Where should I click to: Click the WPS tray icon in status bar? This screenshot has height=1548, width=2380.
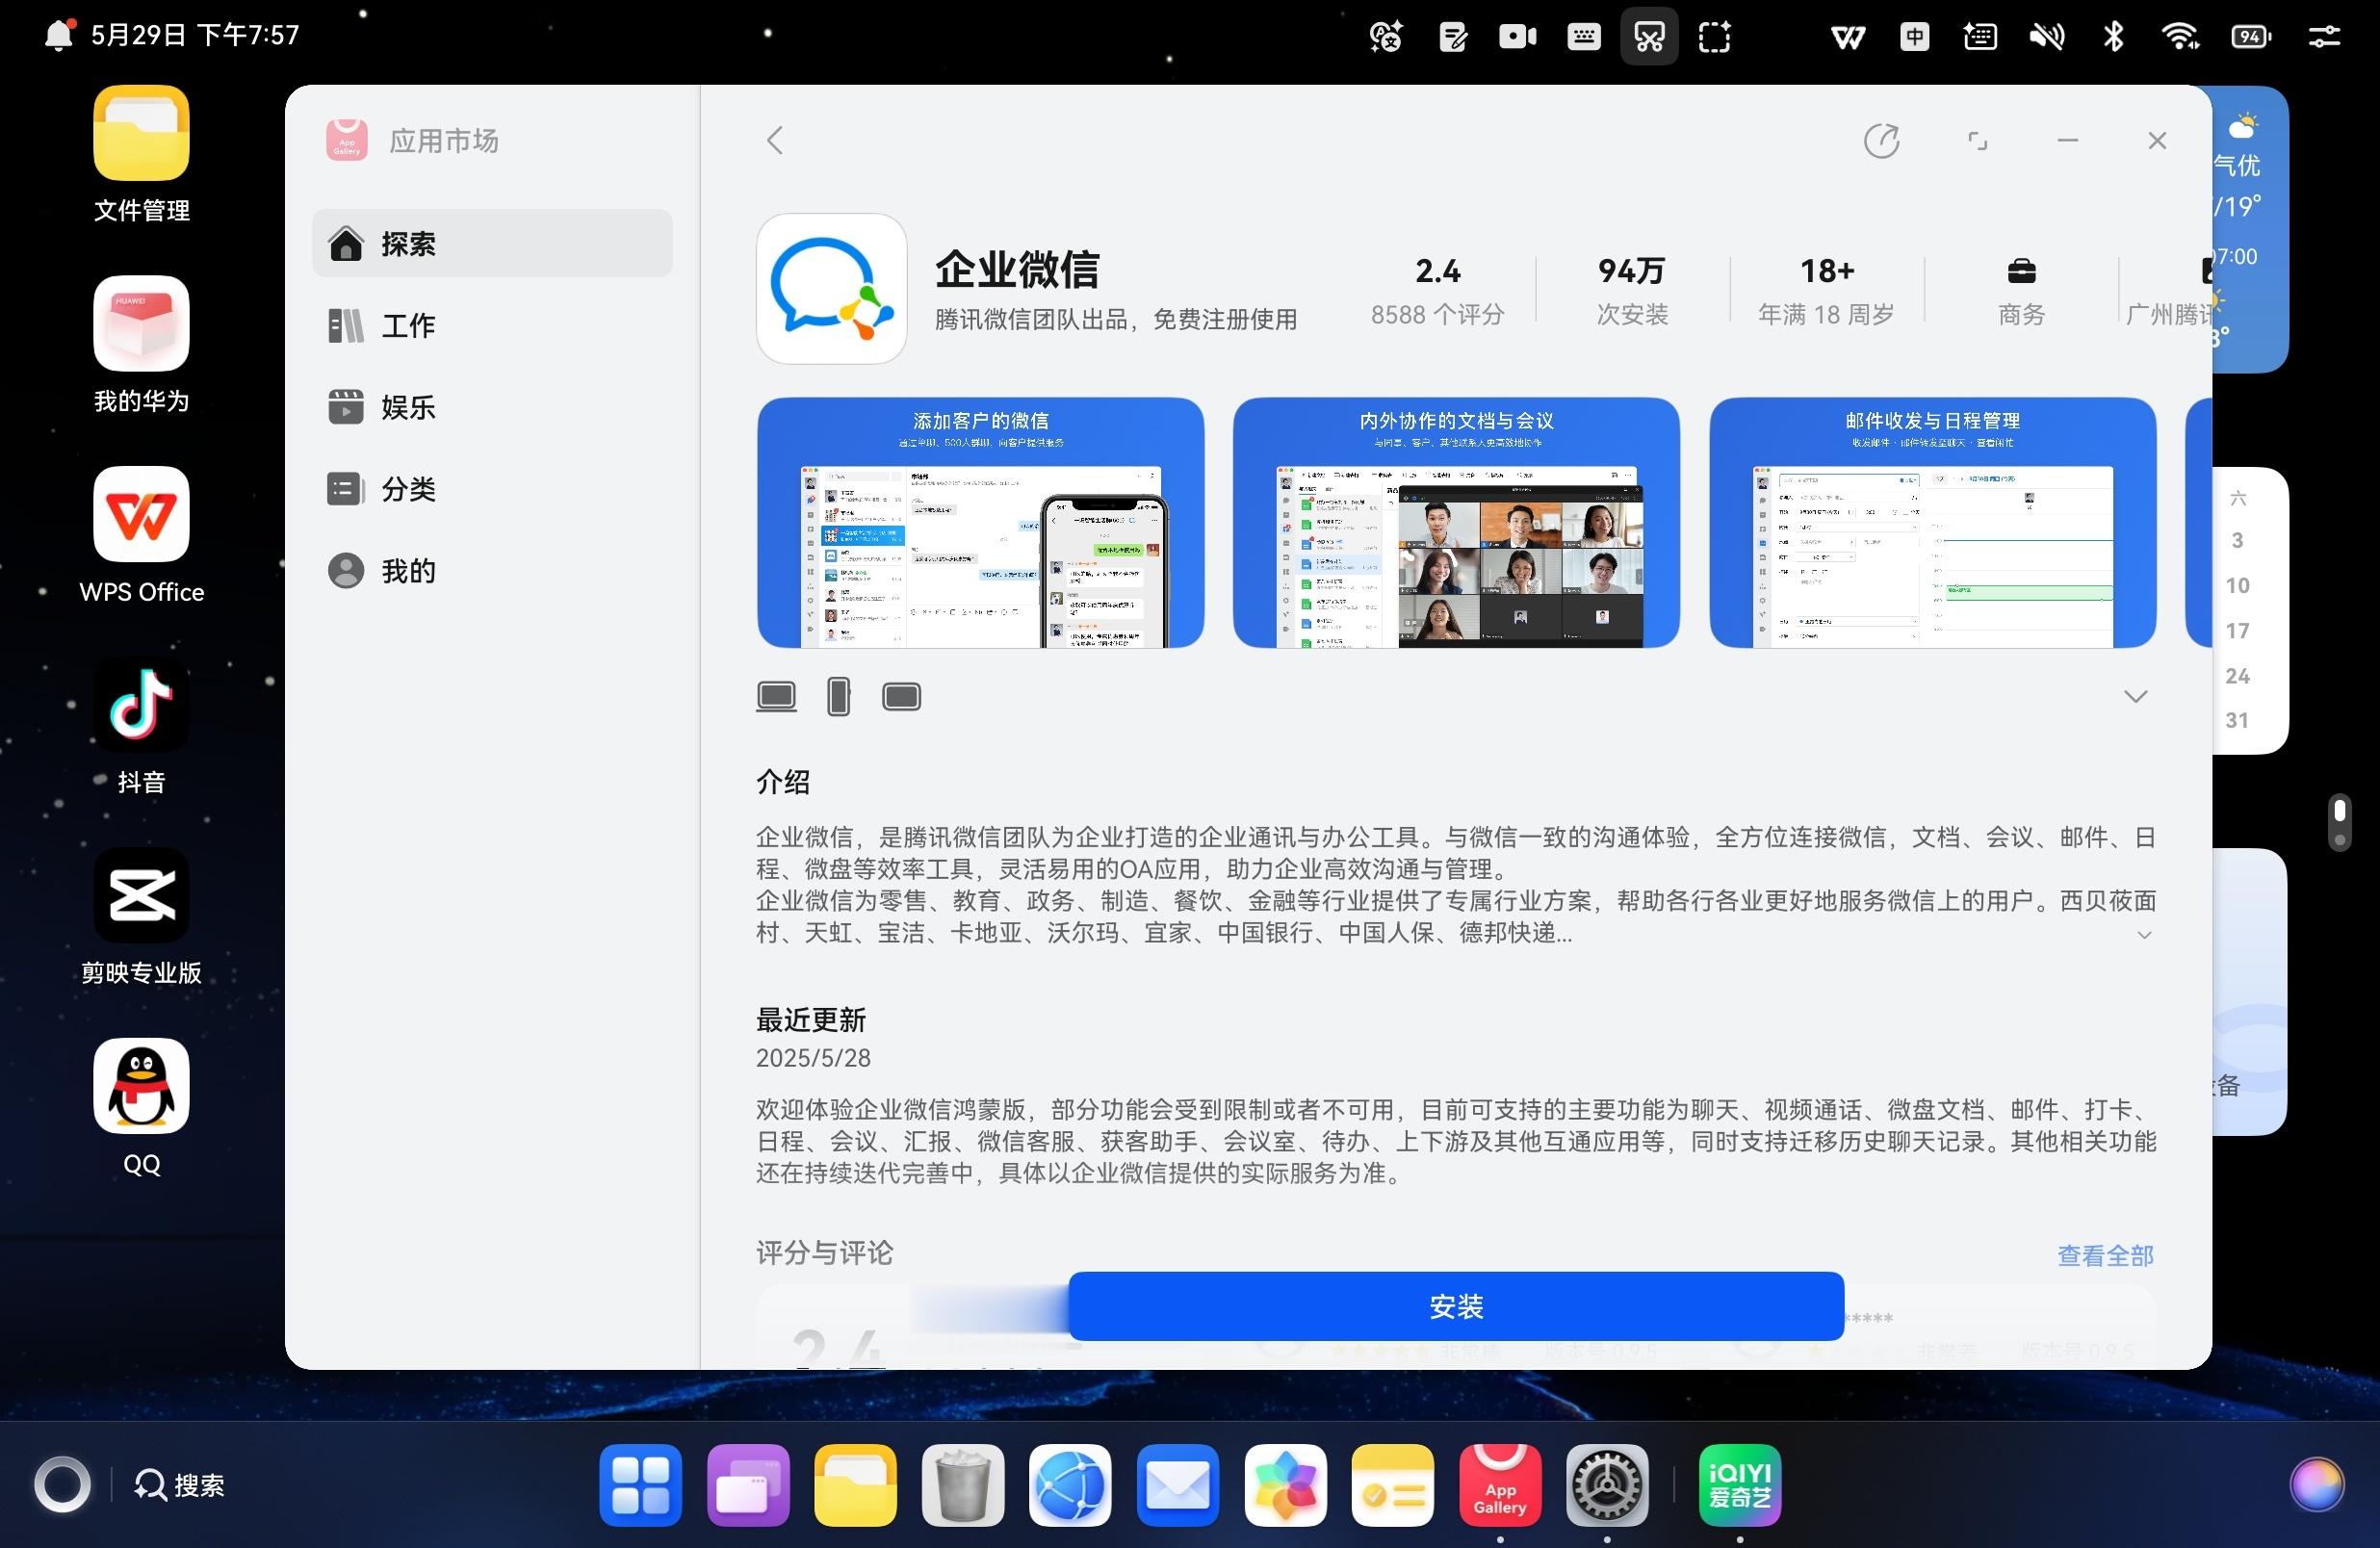1847,37
